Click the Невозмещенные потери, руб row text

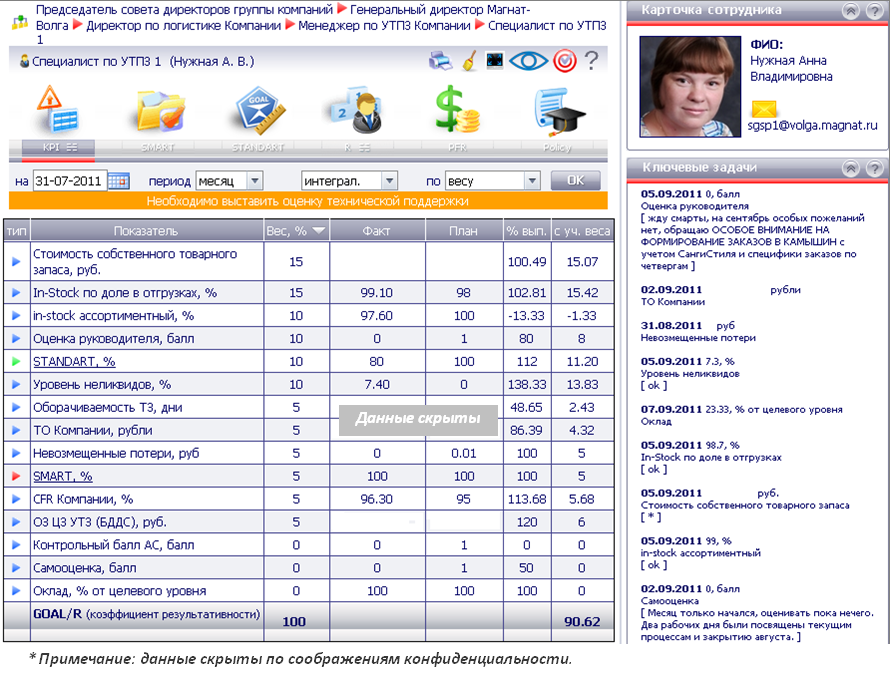116,453
